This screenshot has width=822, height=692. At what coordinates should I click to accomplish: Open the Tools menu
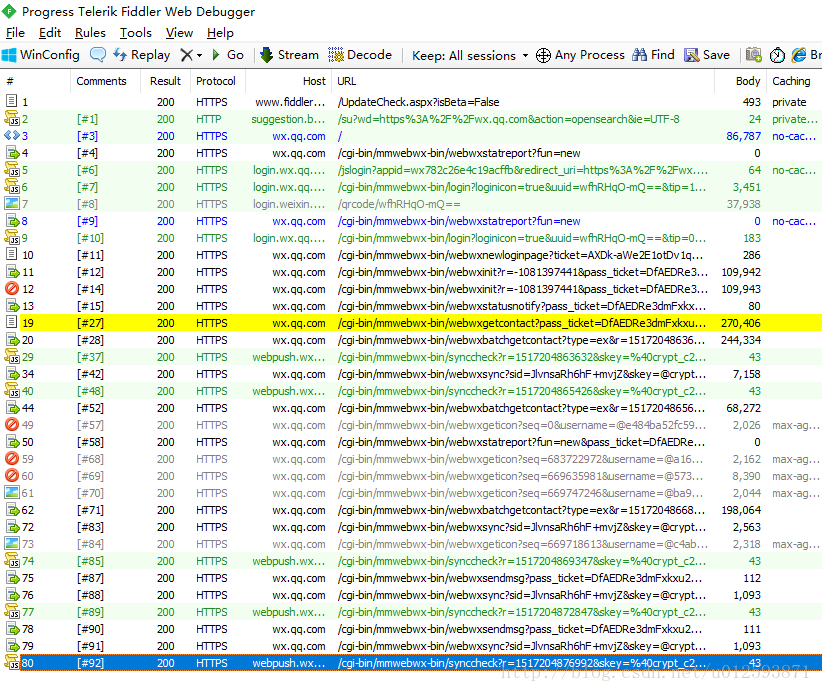click(136, 33)
